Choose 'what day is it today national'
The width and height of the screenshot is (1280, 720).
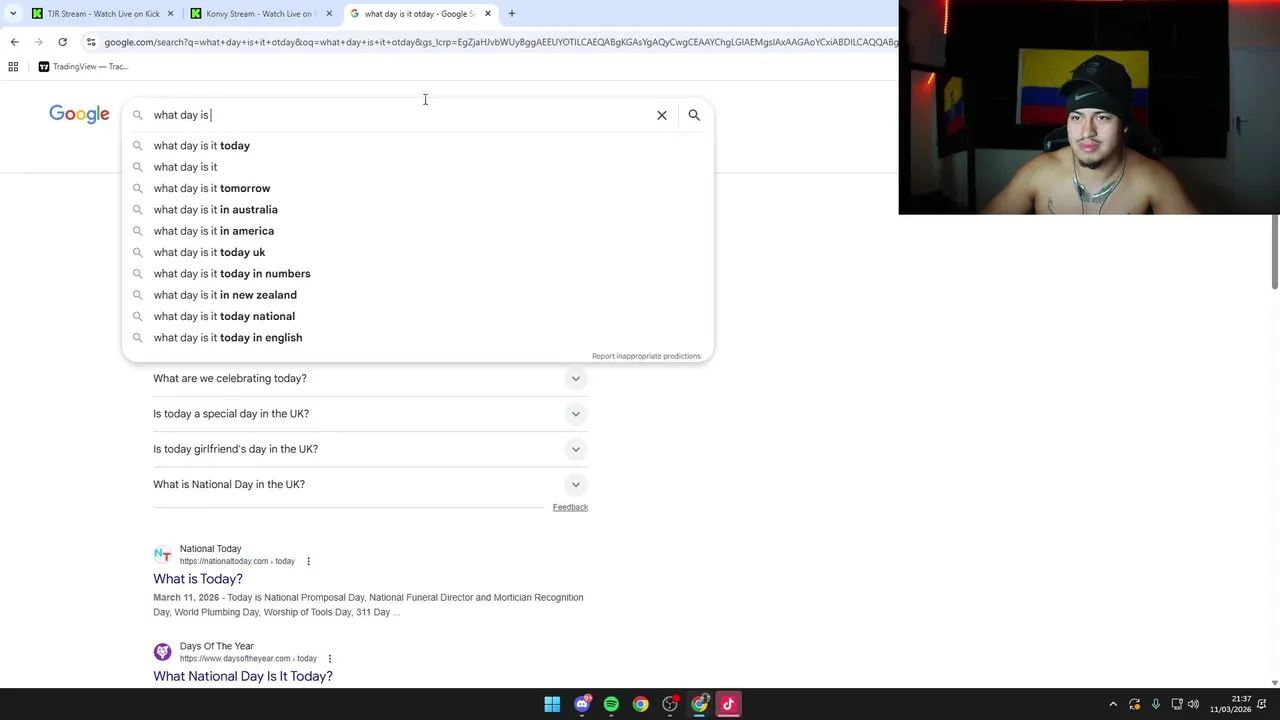417,316
